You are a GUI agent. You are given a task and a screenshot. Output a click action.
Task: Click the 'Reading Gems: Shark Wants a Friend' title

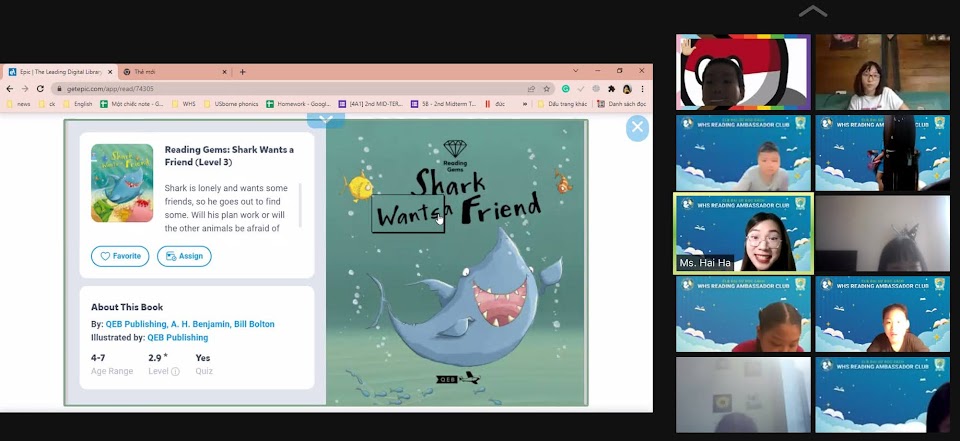[229, 156]
